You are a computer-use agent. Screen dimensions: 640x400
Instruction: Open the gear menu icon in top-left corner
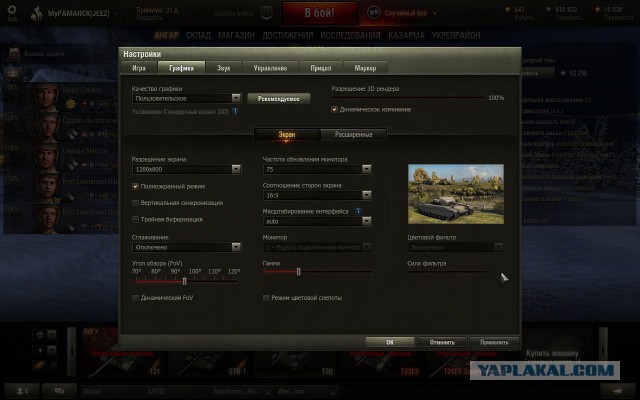[x=12, y=12]
